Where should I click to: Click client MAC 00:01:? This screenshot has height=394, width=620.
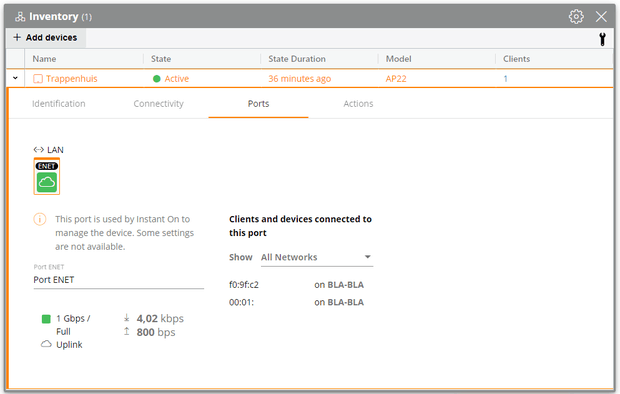241,302
